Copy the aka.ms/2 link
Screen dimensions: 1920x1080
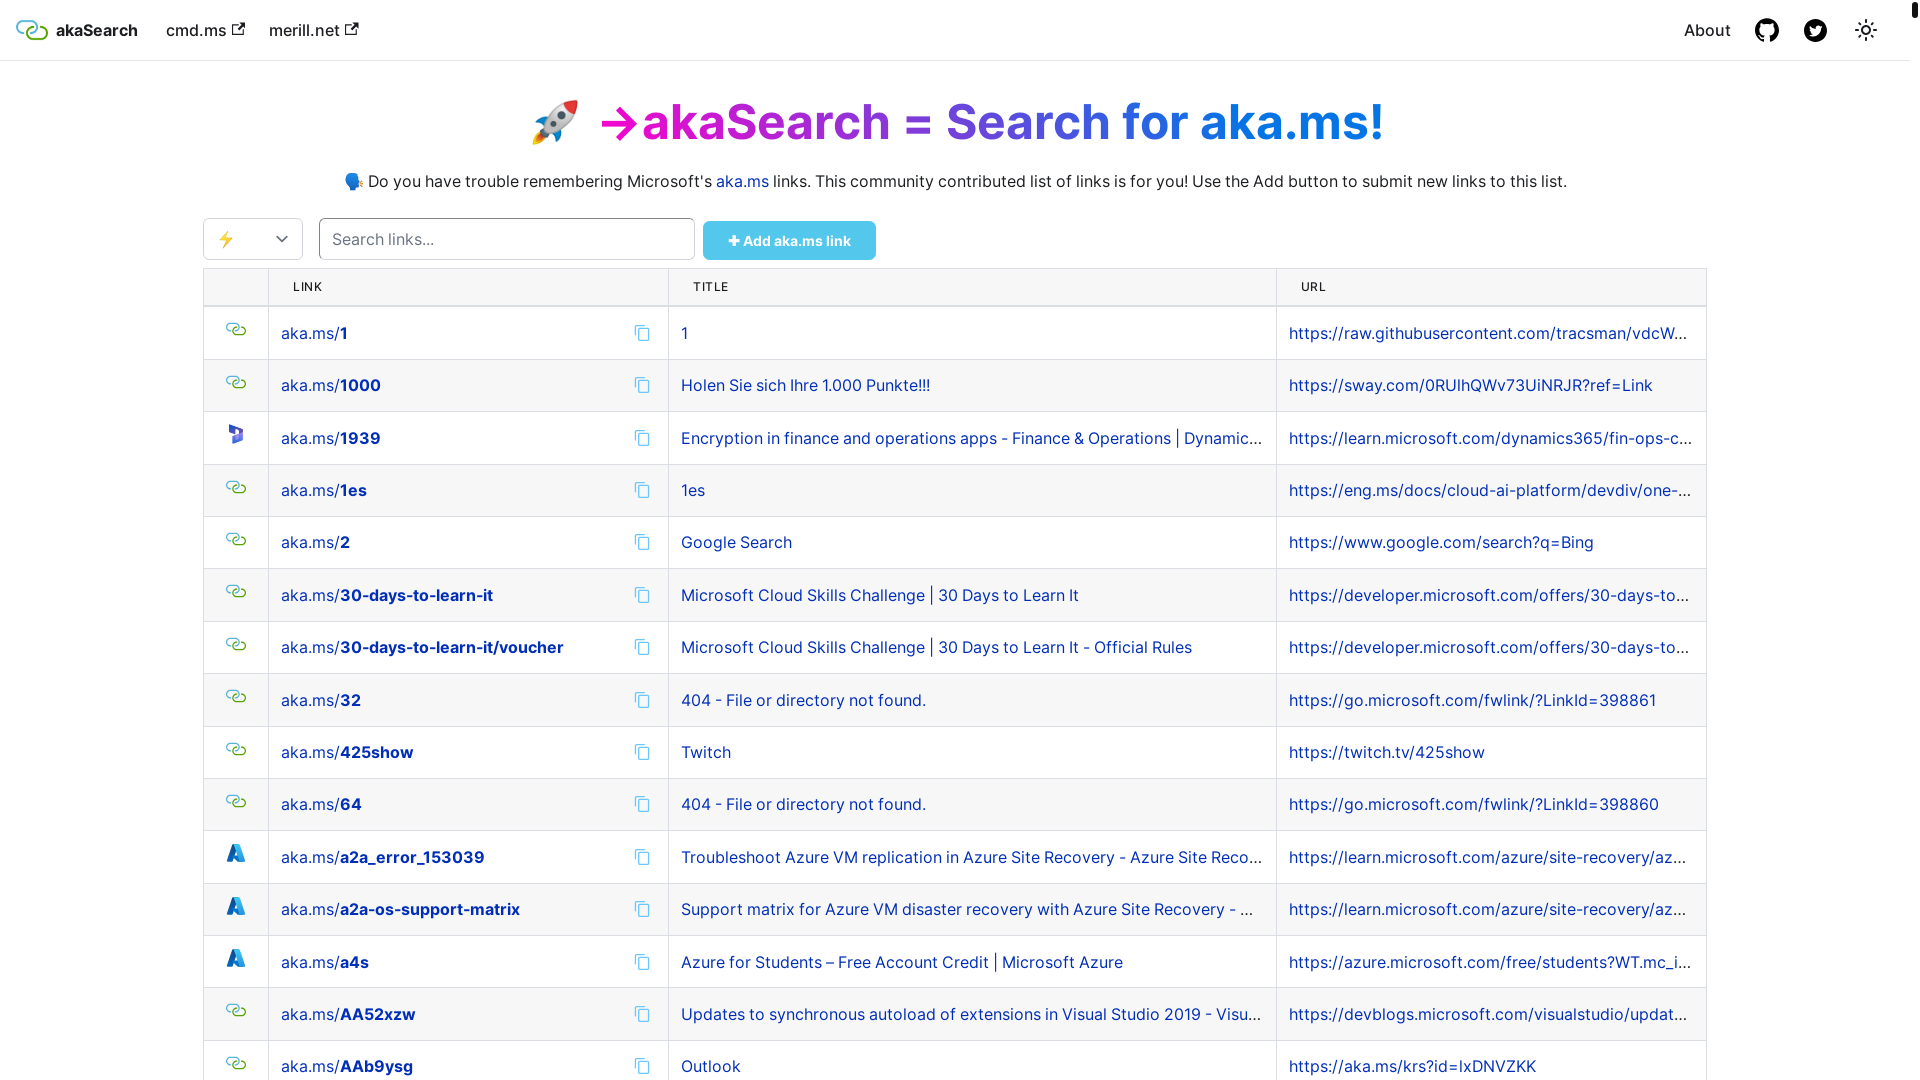coord(642,542)
